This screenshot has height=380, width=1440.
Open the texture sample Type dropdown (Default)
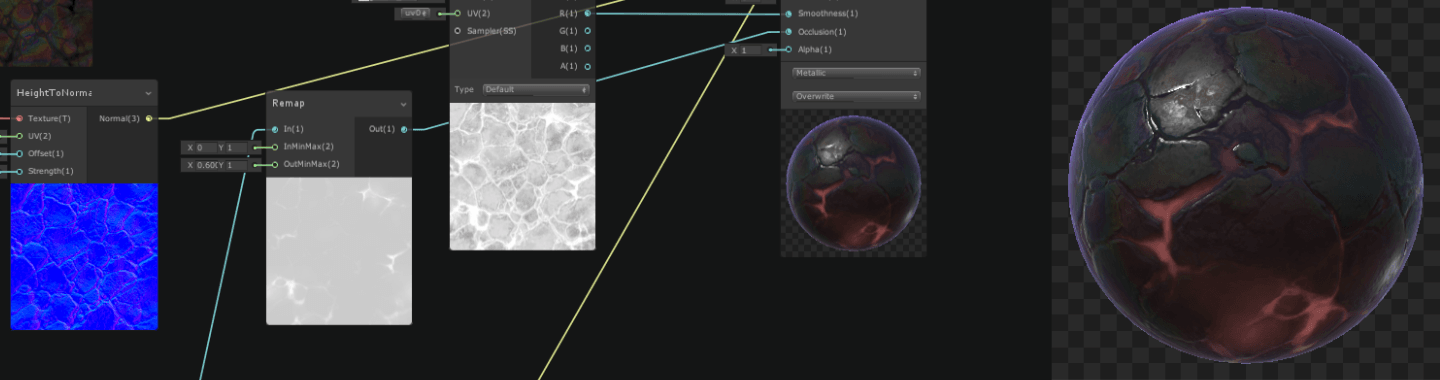(x=536, y=89)
